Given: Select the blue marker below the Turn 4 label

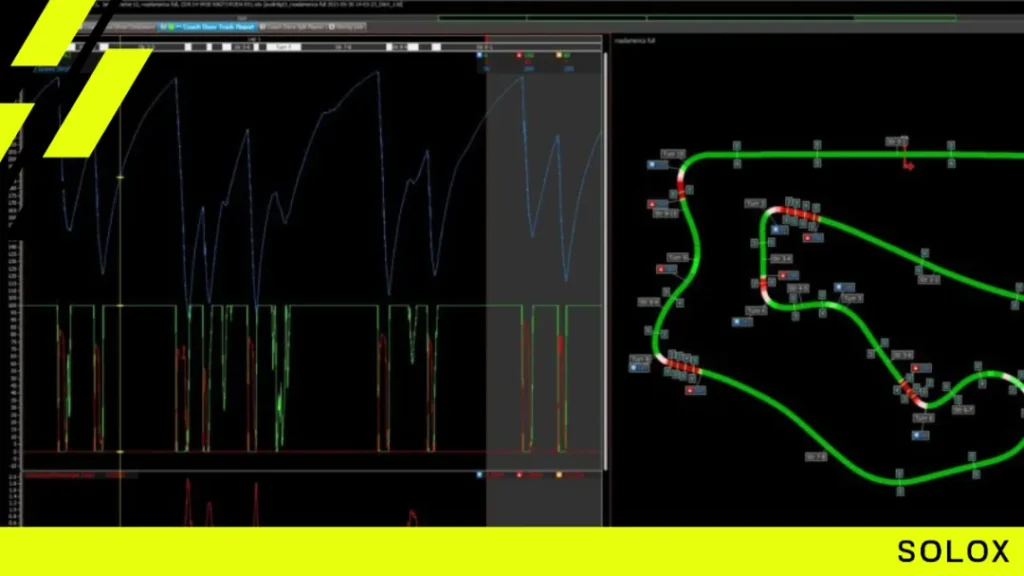Looking at the screenshot, I should click(742, 322).
